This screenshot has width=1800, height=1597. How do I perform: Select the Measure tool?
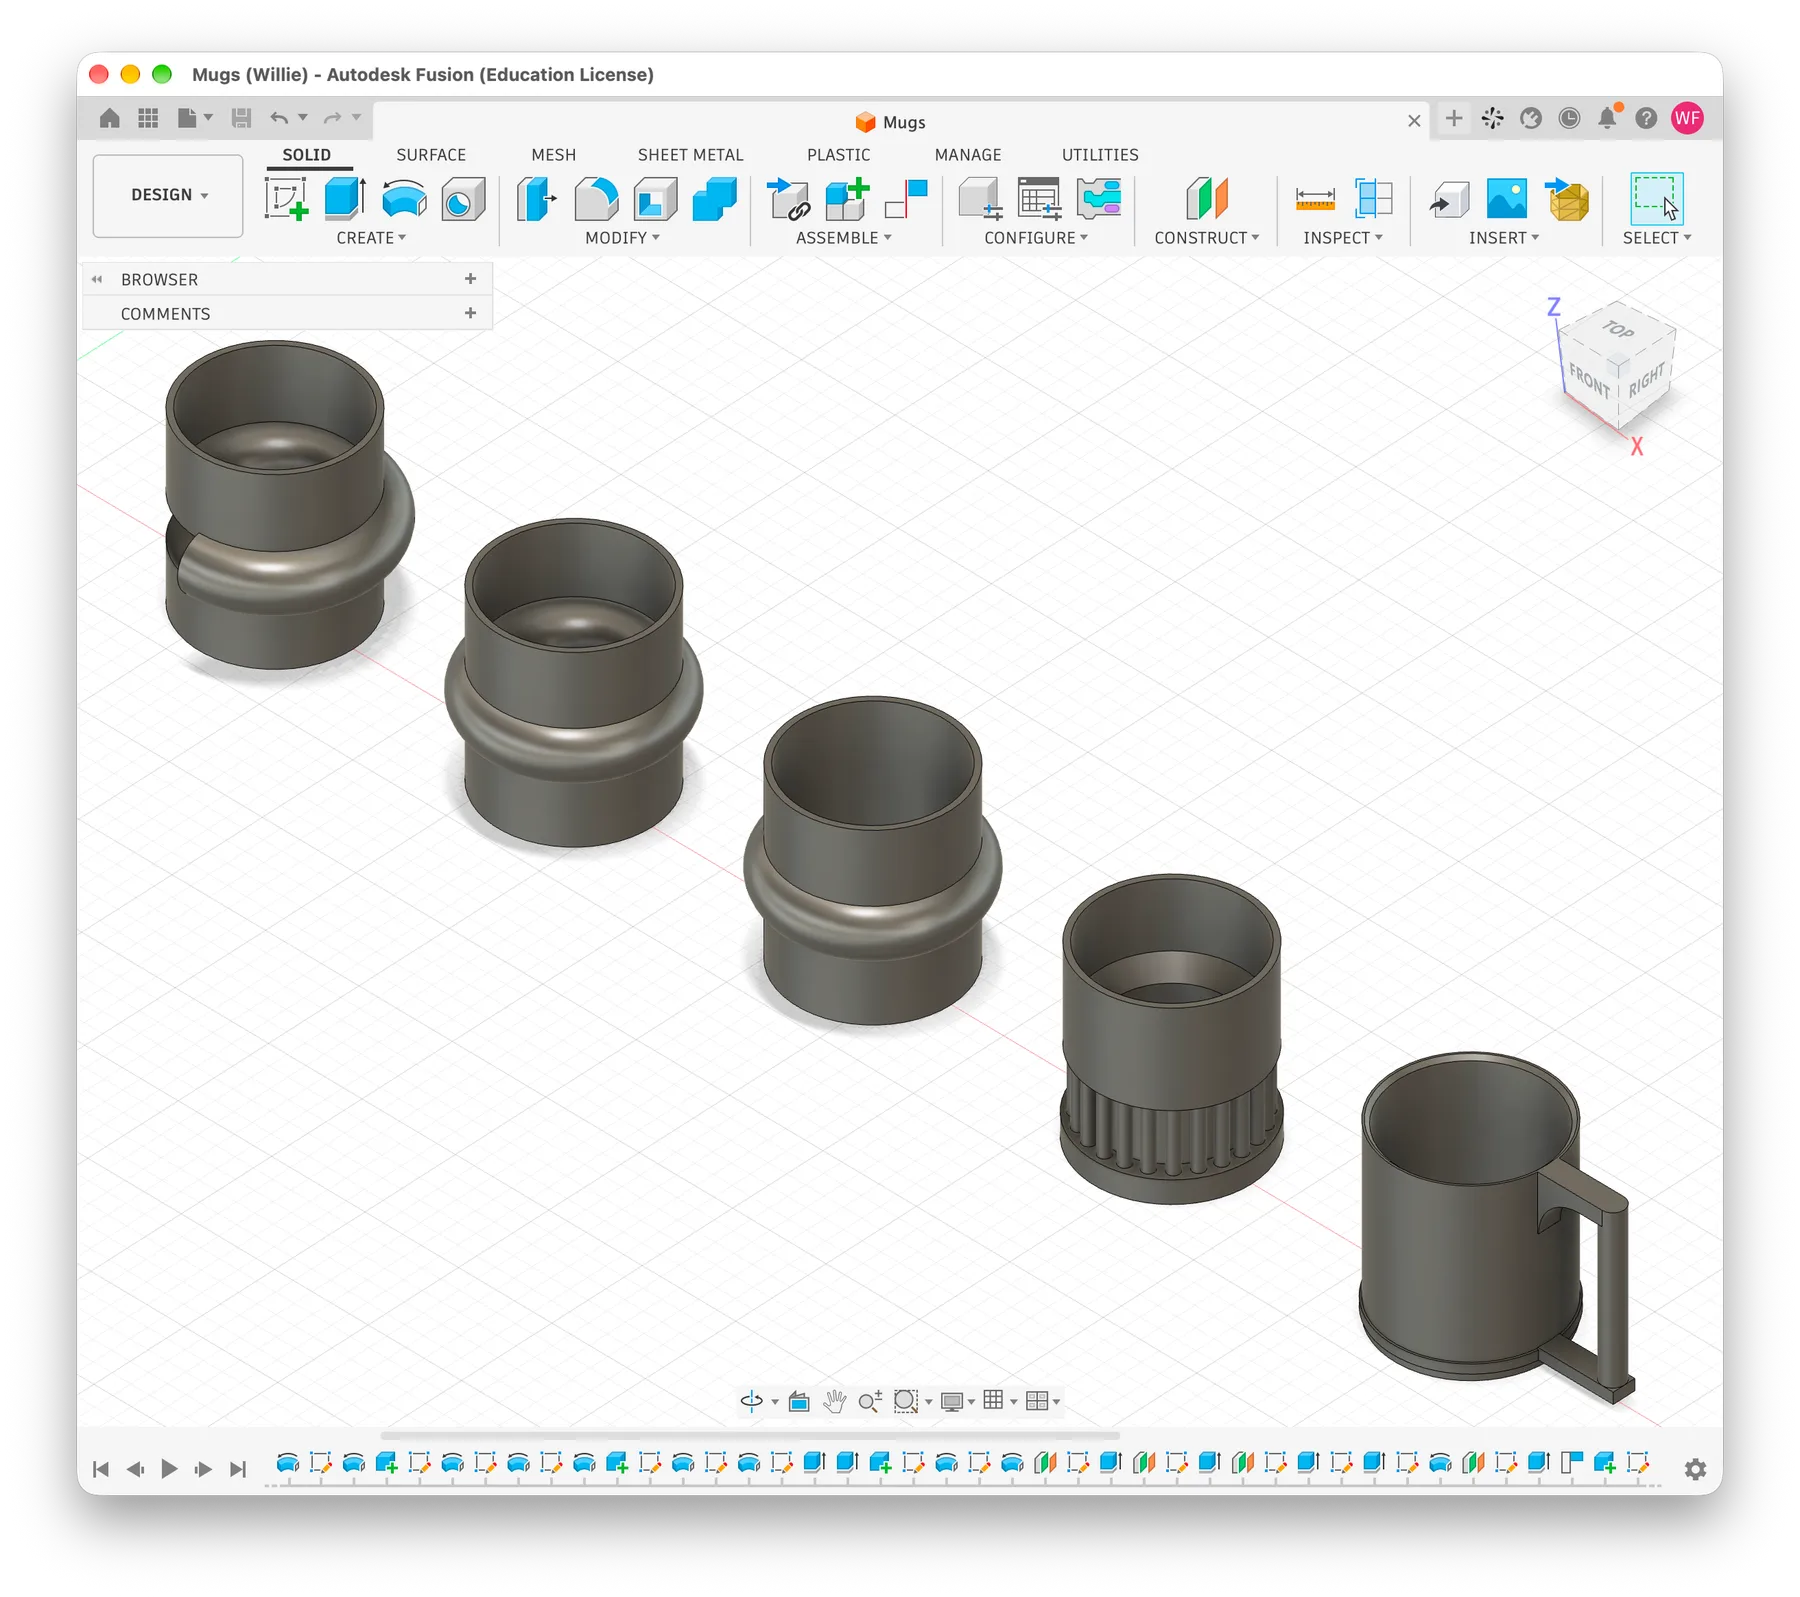click(1315, 198)
